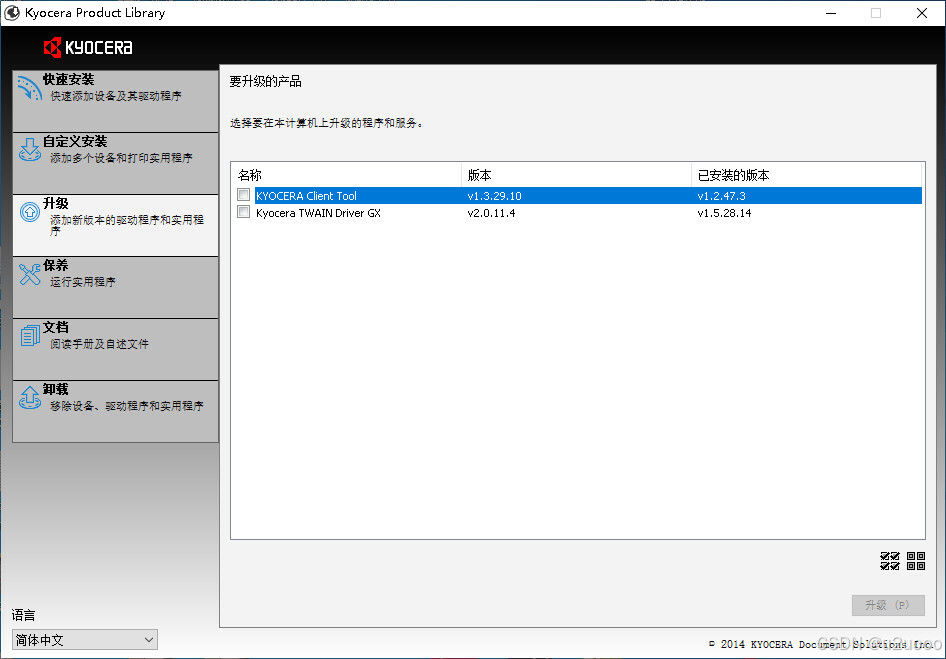
Task: Click installed version v1.5.28.14 cell
Action: click(x=725, y=213)
